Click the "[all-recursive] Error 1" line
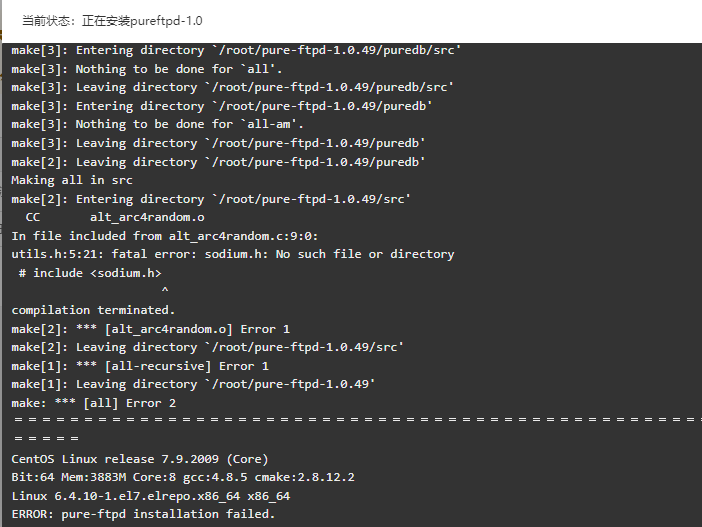The height and width of the screenshot is (527, 702). (140, 366)
